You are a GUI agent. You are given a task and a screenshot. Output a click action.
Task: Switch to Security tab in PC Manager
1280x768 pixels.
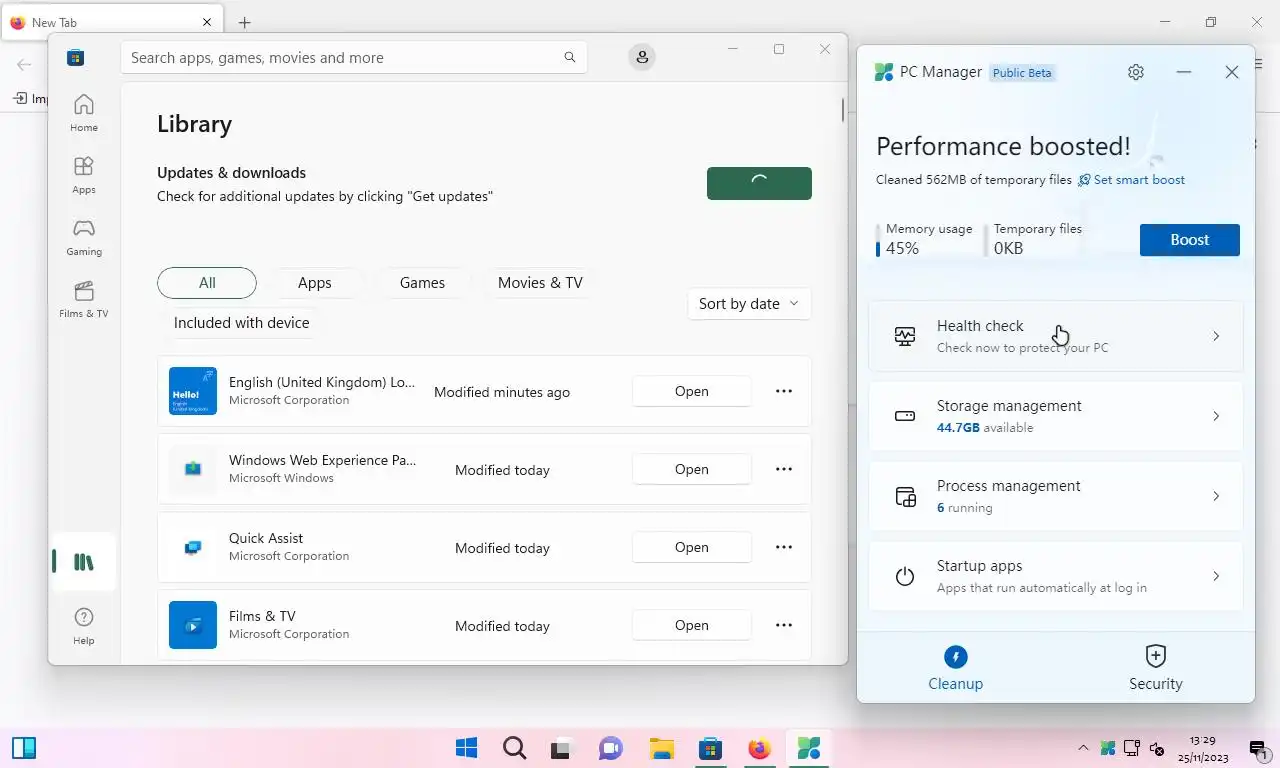pos(1156,668)
